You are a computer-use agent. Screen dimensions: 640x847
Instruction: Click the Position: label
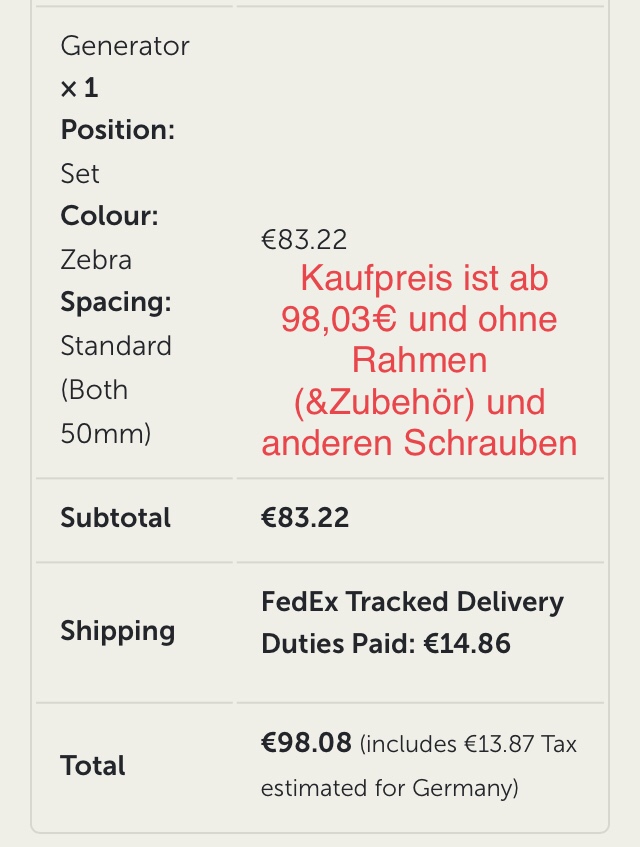(x=118, y=130)
